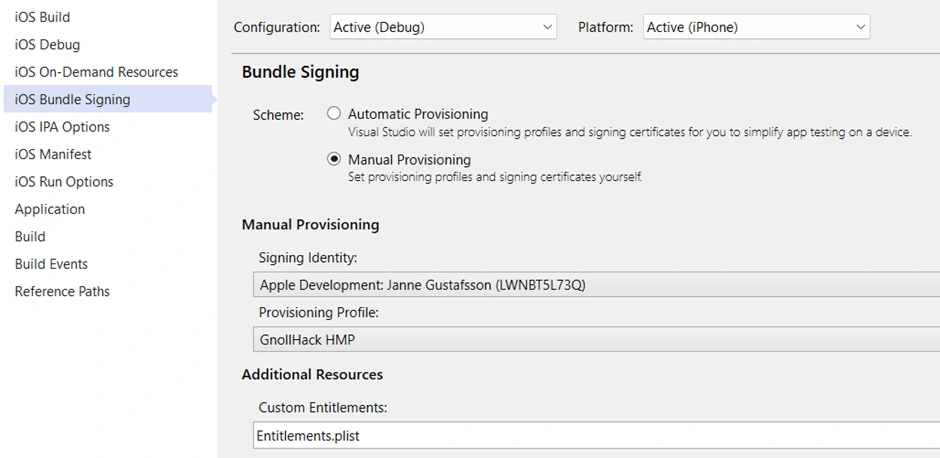Click the Active (Debug) configuration box

pos(443,27)
